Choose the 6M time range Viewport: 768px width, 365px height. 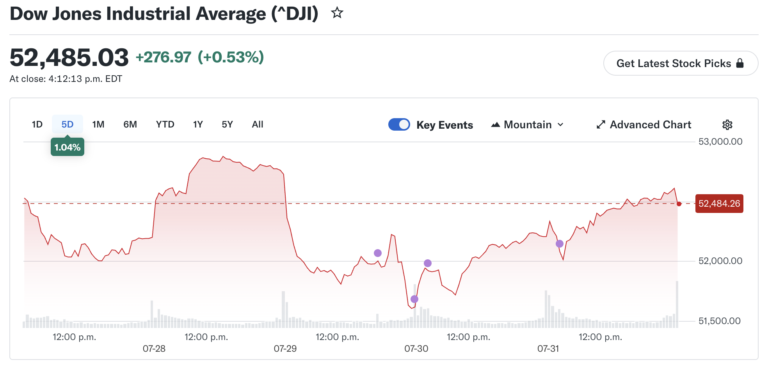130,124
